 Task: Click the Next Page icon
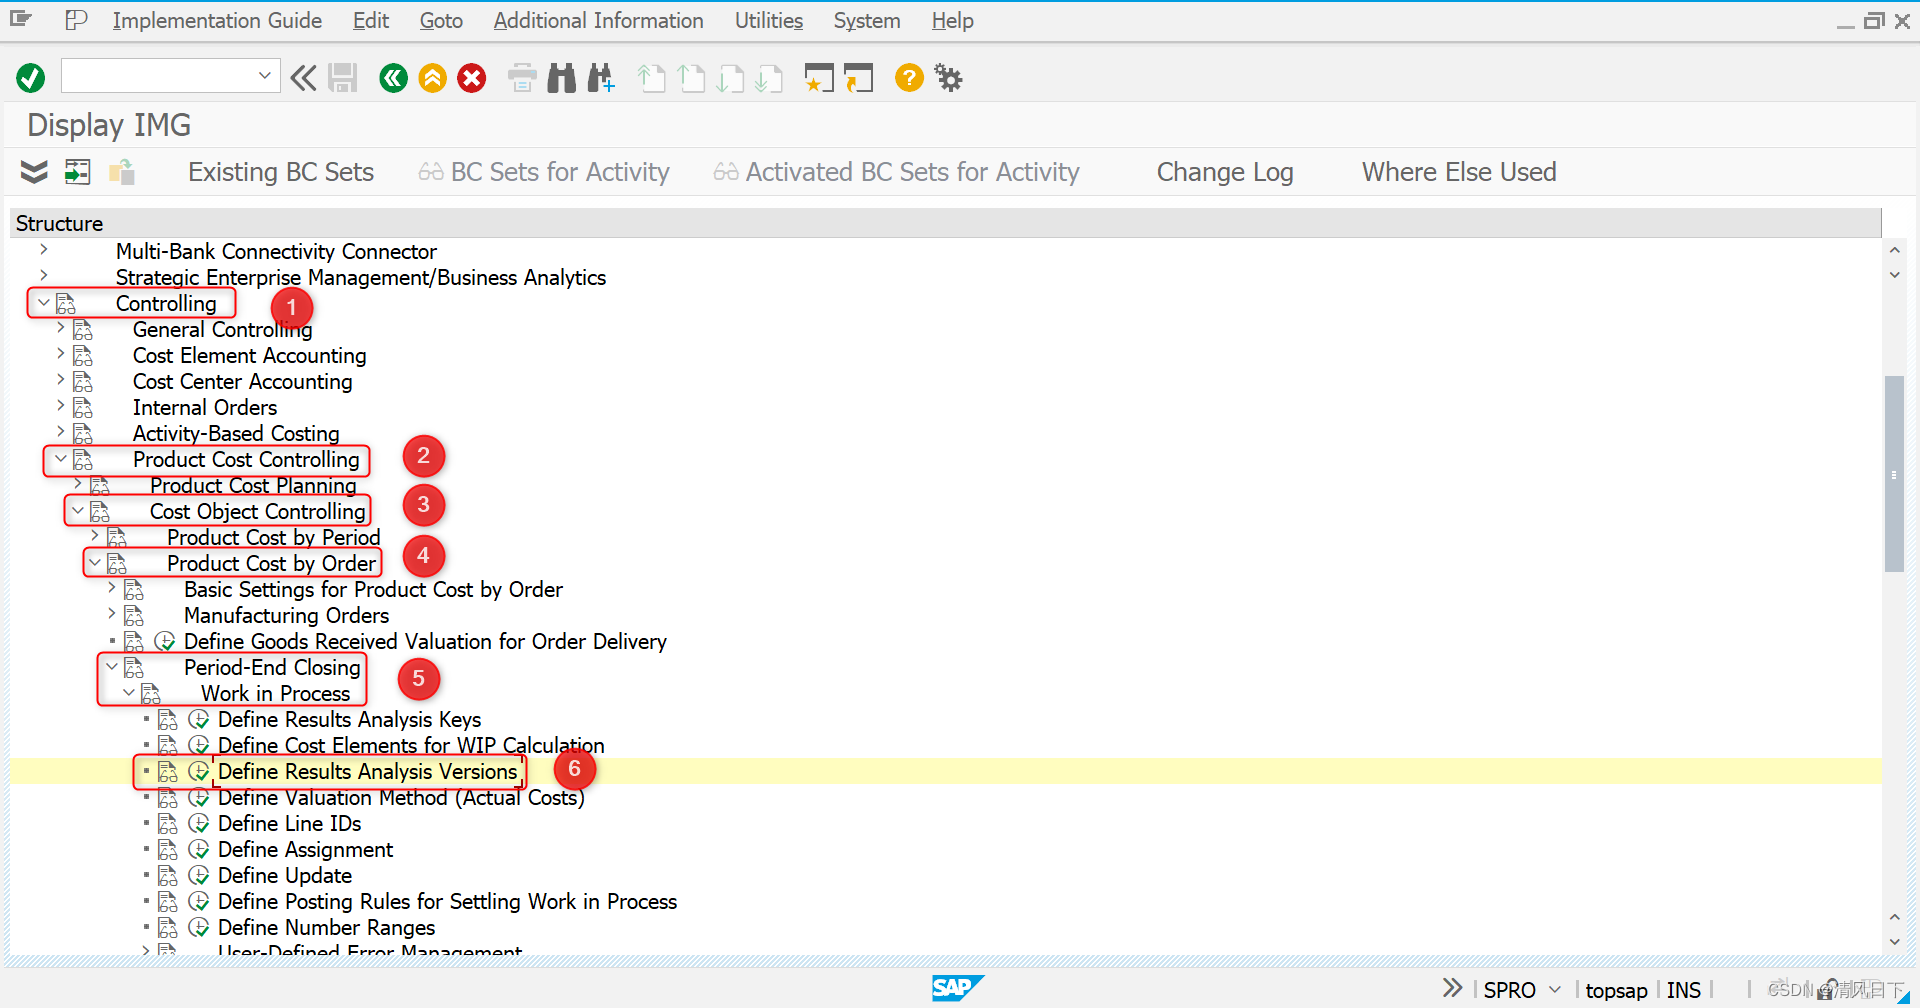pos(730,77)
